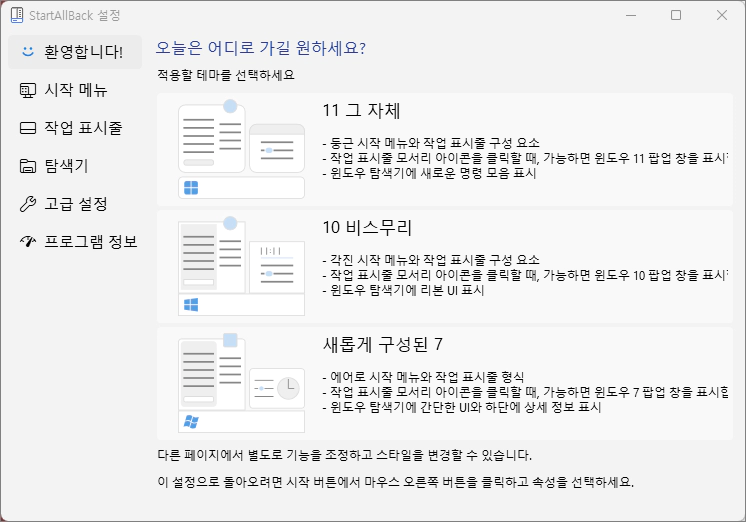Image resolution: width=746 pixels, height=522 pixels.
Task: Choose the 10 비스무리 theme title
Action: coord(367,227)
